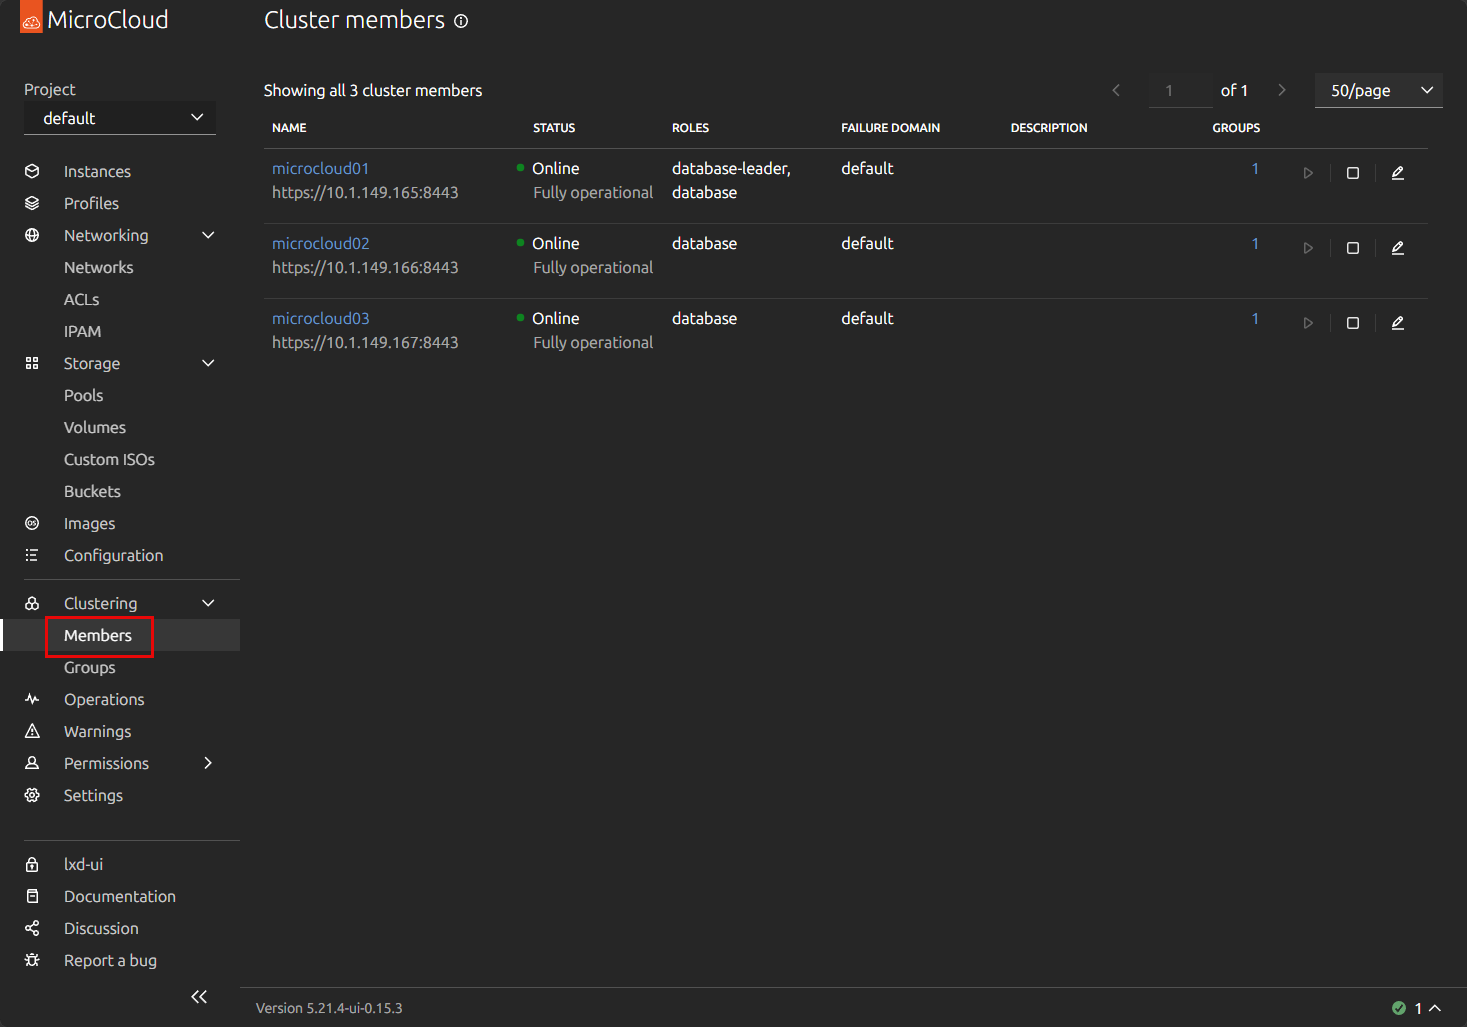Open the microcloud02 member link
The height and width of the screenshot is (1027, 1467).
[320, 243]
